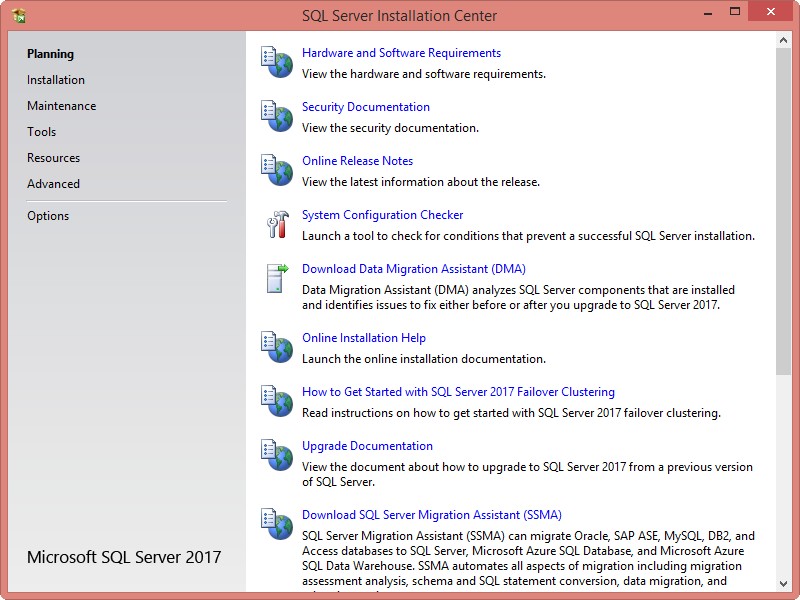800x600 pixels.
Task: Open the Maintenance page
Action: (x=62, y=106)
